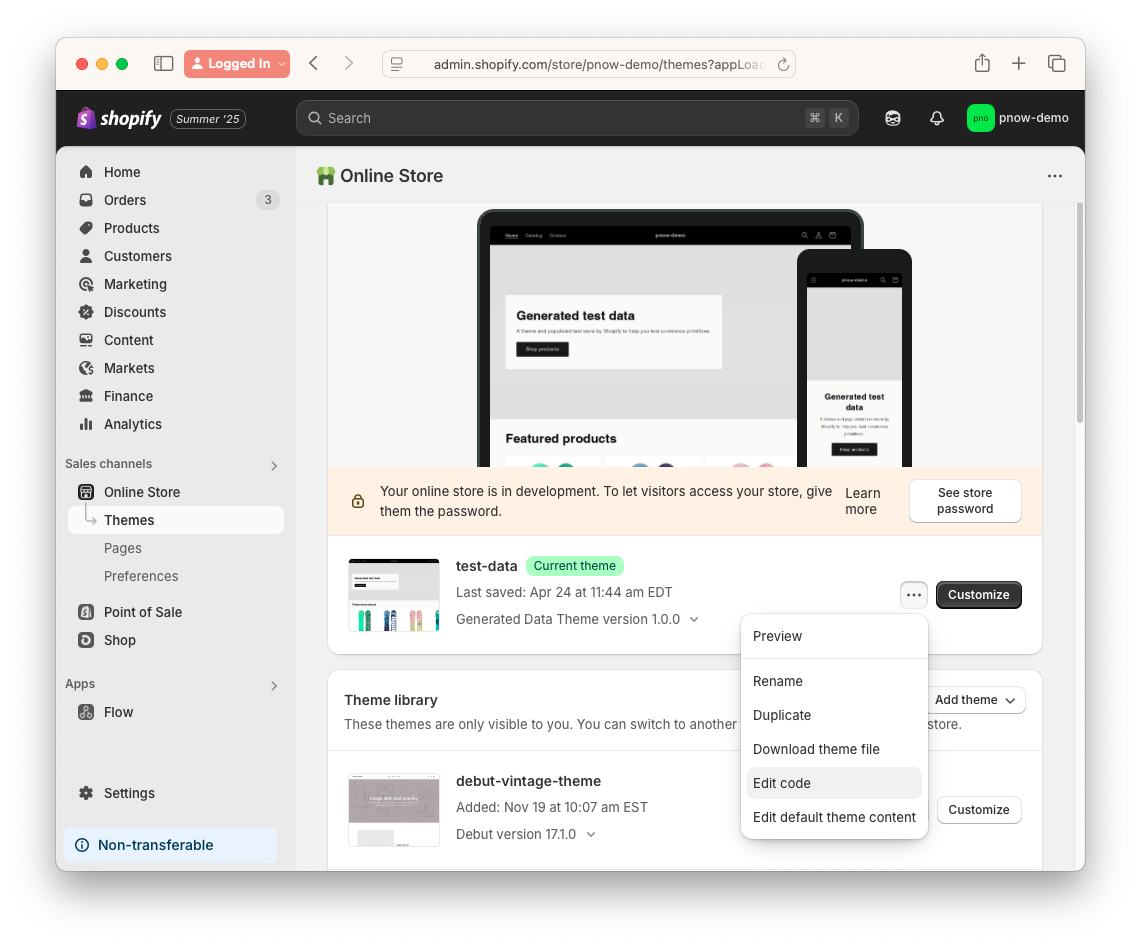Image resolution: width=1141 pixels, height=945 pixels.
Task: Click the Flow app icon
Action: [86, 712]
